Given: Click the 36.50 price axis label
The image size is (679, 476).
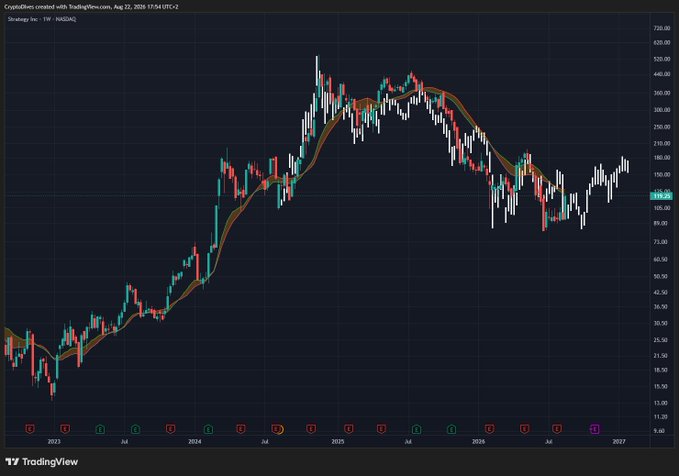Looking at the screenshot, I should (x=661, y=307).
